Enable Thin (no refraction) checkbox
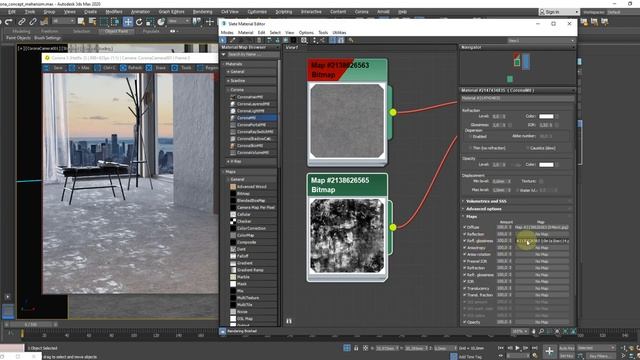640x360 pixels. [x=470, y=148]
